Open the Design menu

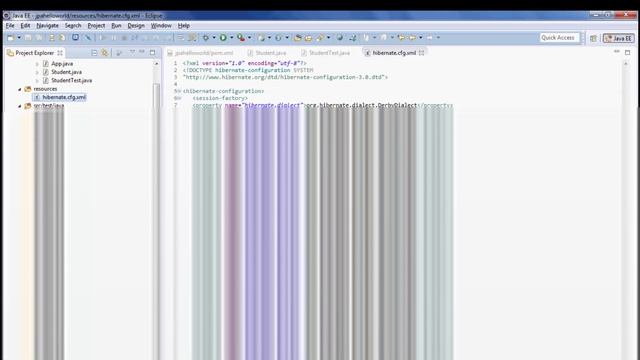click(136, 25)
